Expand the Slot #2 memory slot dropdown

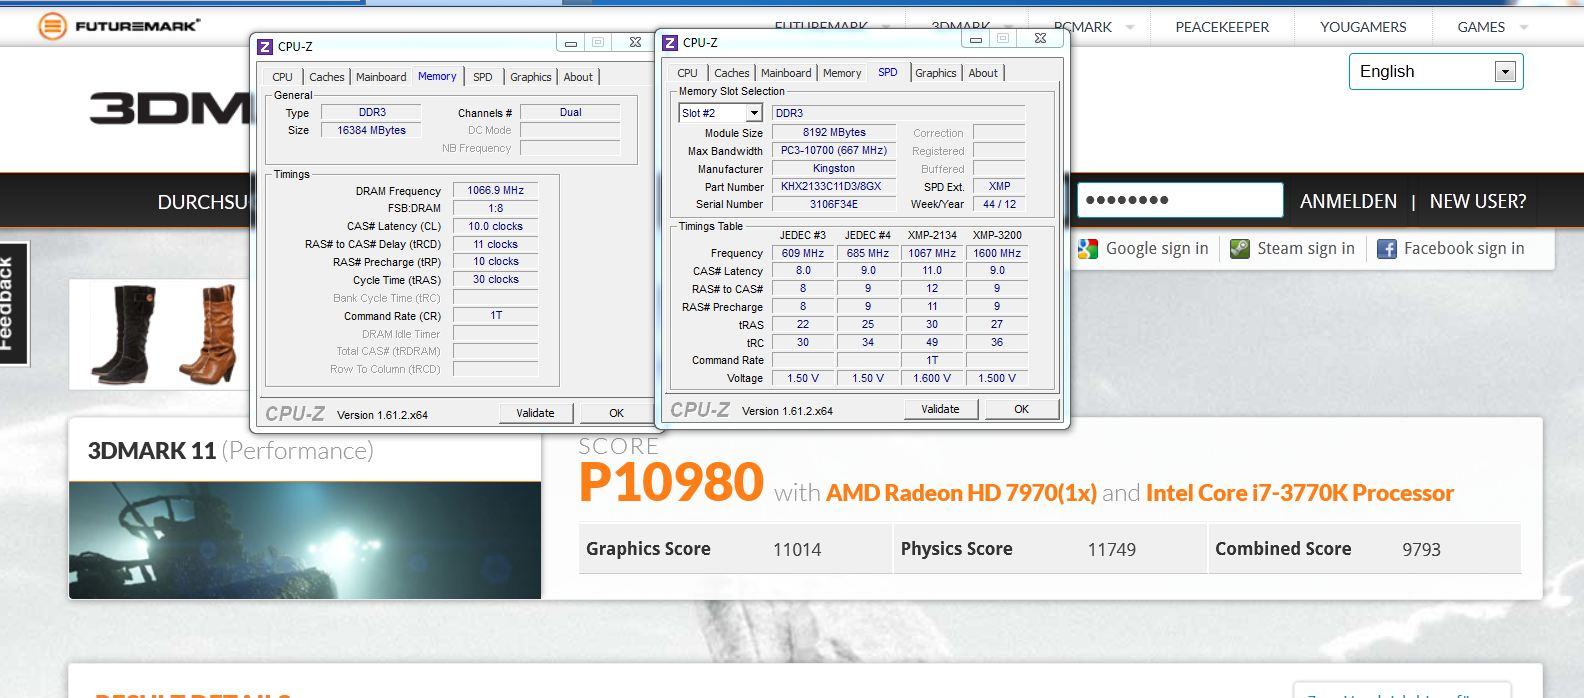[x=754, y=113]
